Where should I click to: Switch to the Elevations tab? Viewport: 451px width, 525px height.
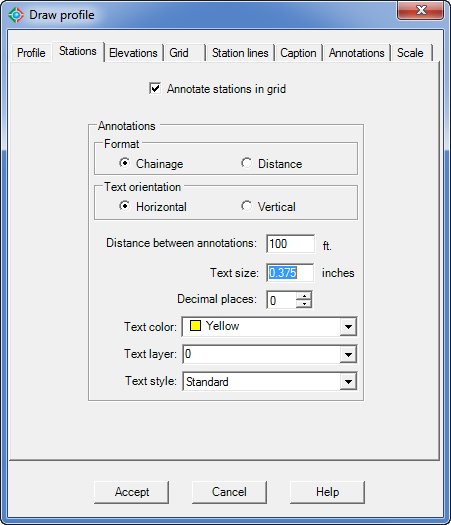tap(133, 53)
